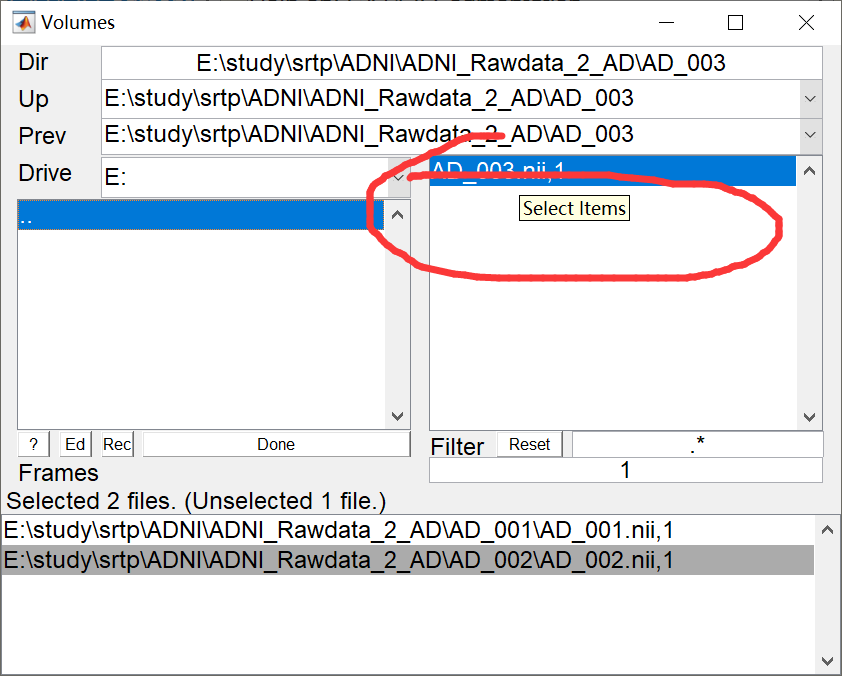
Task: Reset the file filter
Action: 529,444
